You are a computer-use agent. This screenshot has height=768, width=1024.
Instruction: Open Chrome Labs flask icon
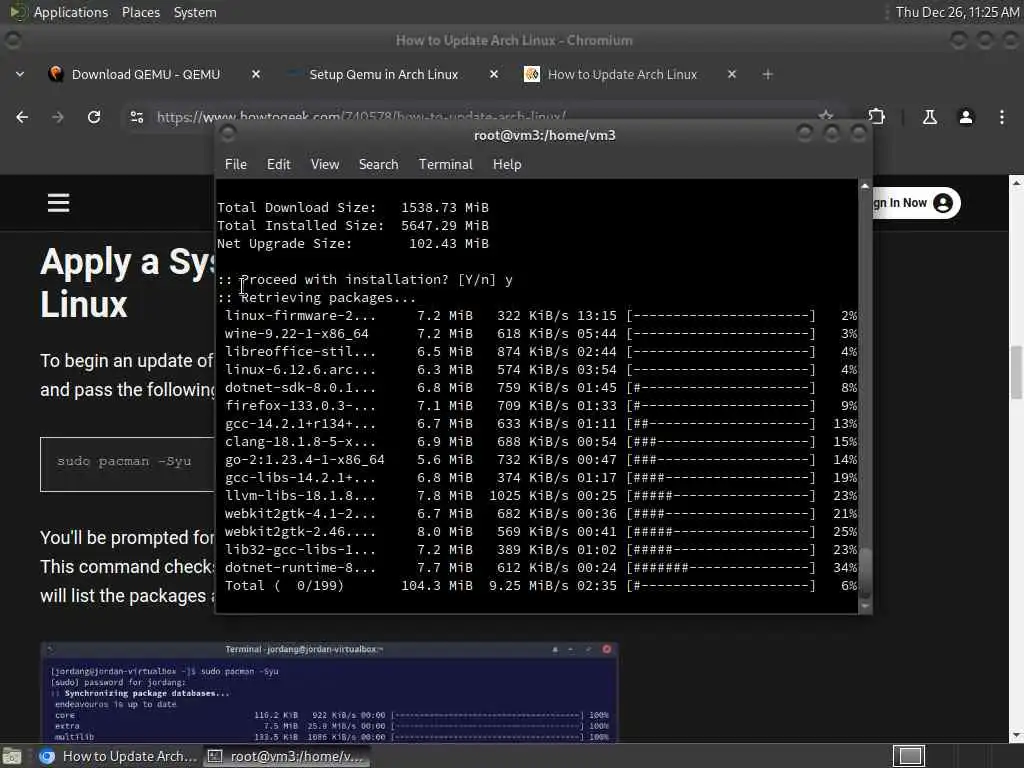[x=929, y=117]
